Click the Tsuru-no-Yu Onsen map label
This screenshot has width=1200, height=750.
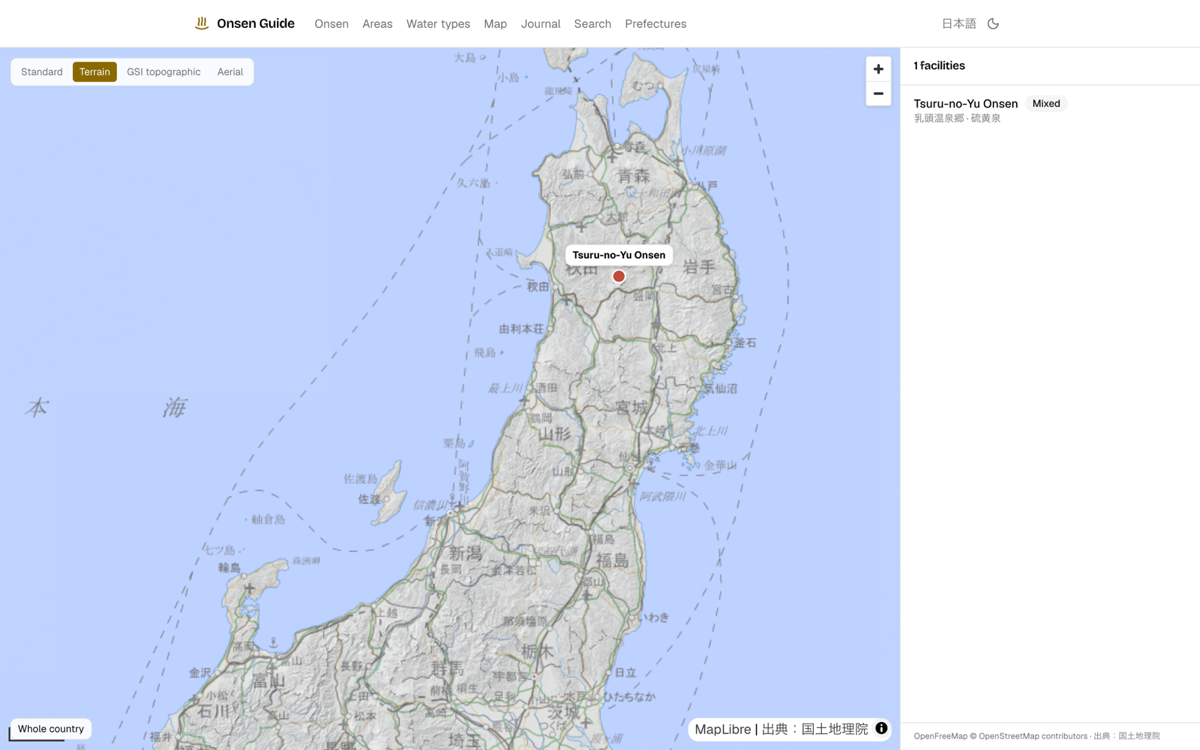click(x=619, y=255)
